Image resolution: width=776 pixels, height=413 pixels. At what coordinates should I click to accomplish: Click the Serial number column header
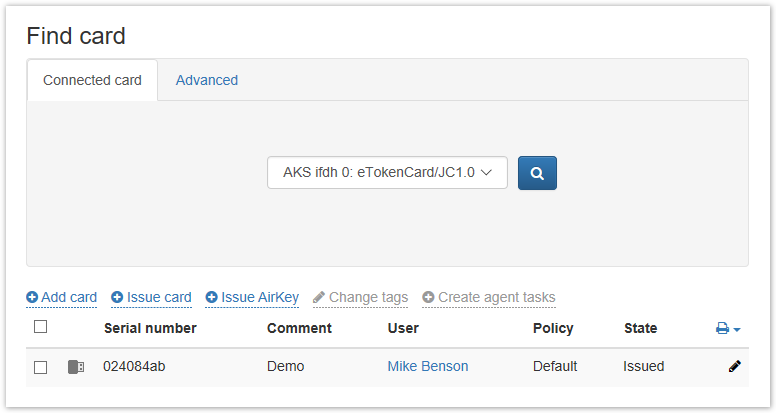150,328
